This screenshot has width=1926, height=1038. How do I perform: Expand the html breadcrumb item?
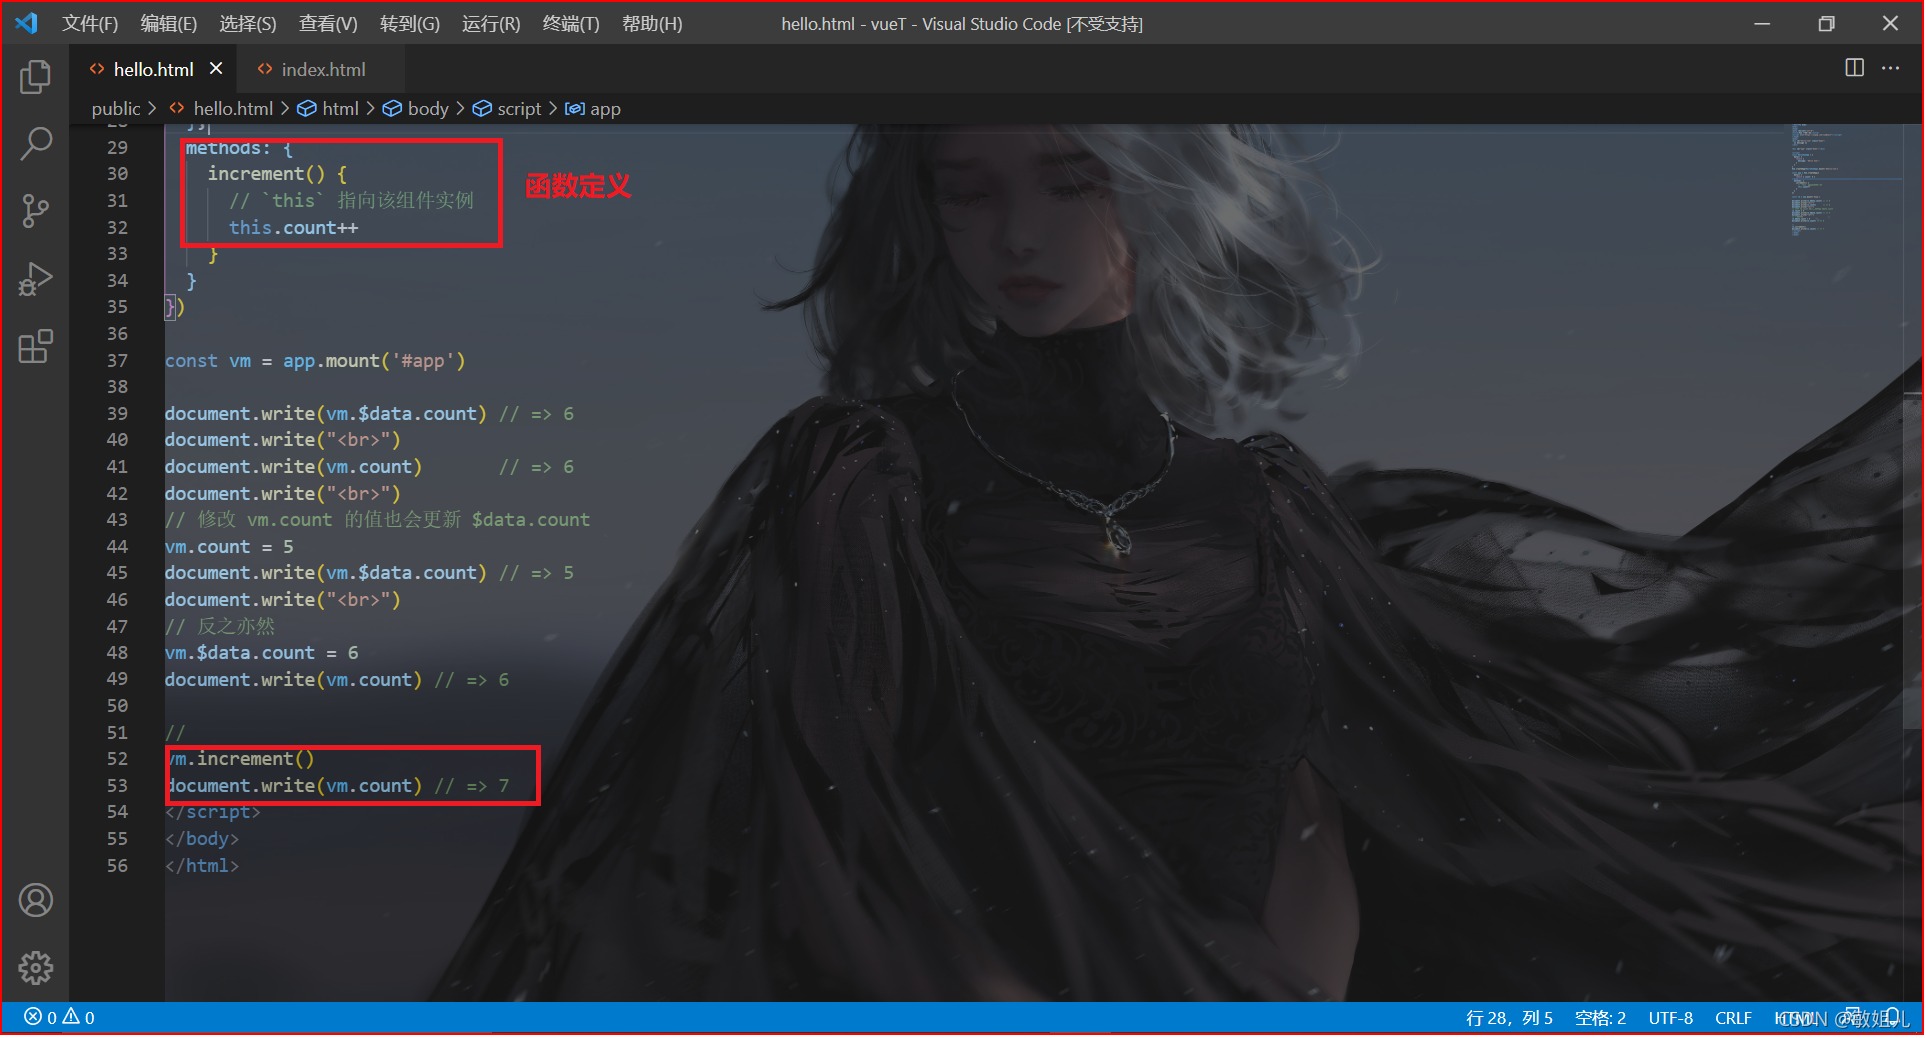click(329, 108)
